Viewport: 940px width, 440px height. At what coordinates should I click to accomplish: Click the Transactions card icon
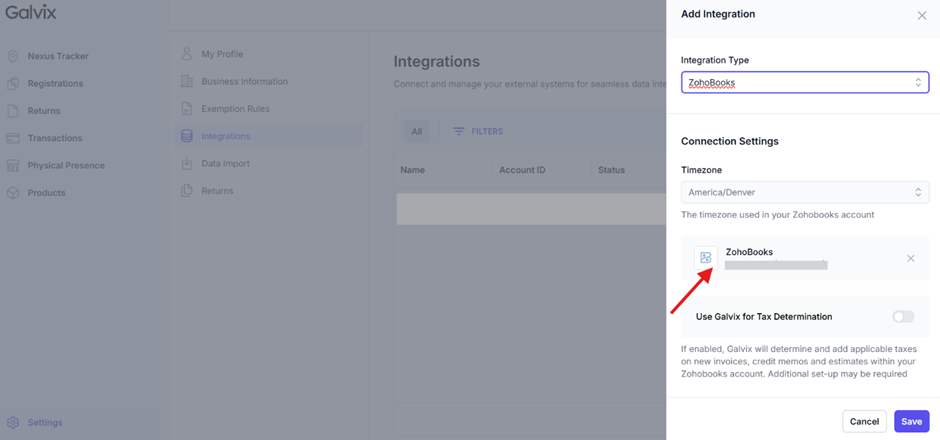click(x=13, y=138)
